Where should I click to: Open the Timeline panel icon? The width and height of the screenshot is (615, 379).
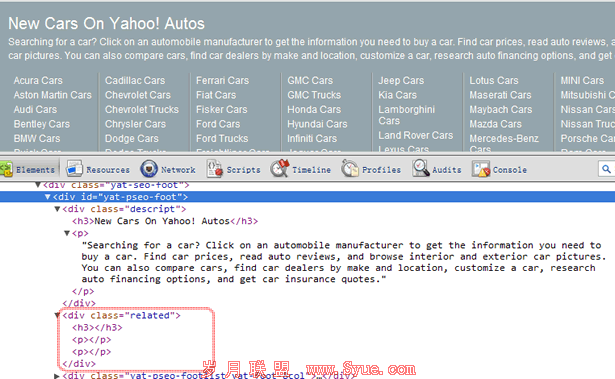[280, 169]
